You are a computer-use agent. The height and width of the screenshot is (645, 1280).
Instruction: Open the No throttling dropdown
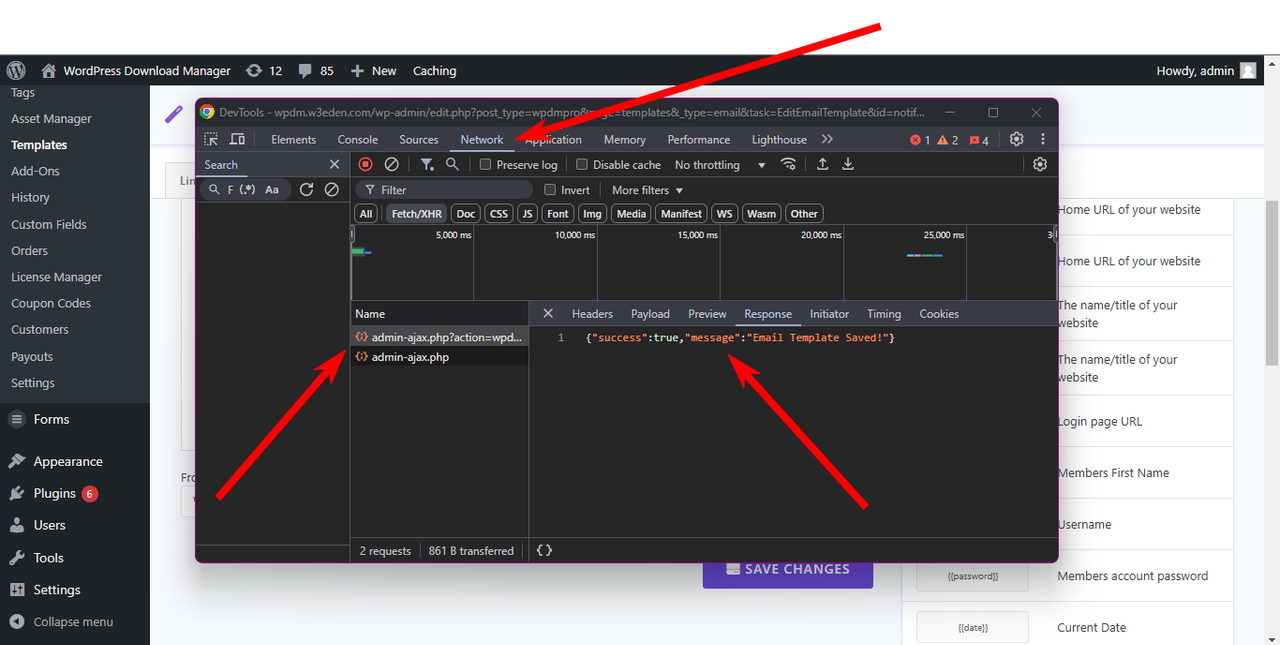[720, 164]
